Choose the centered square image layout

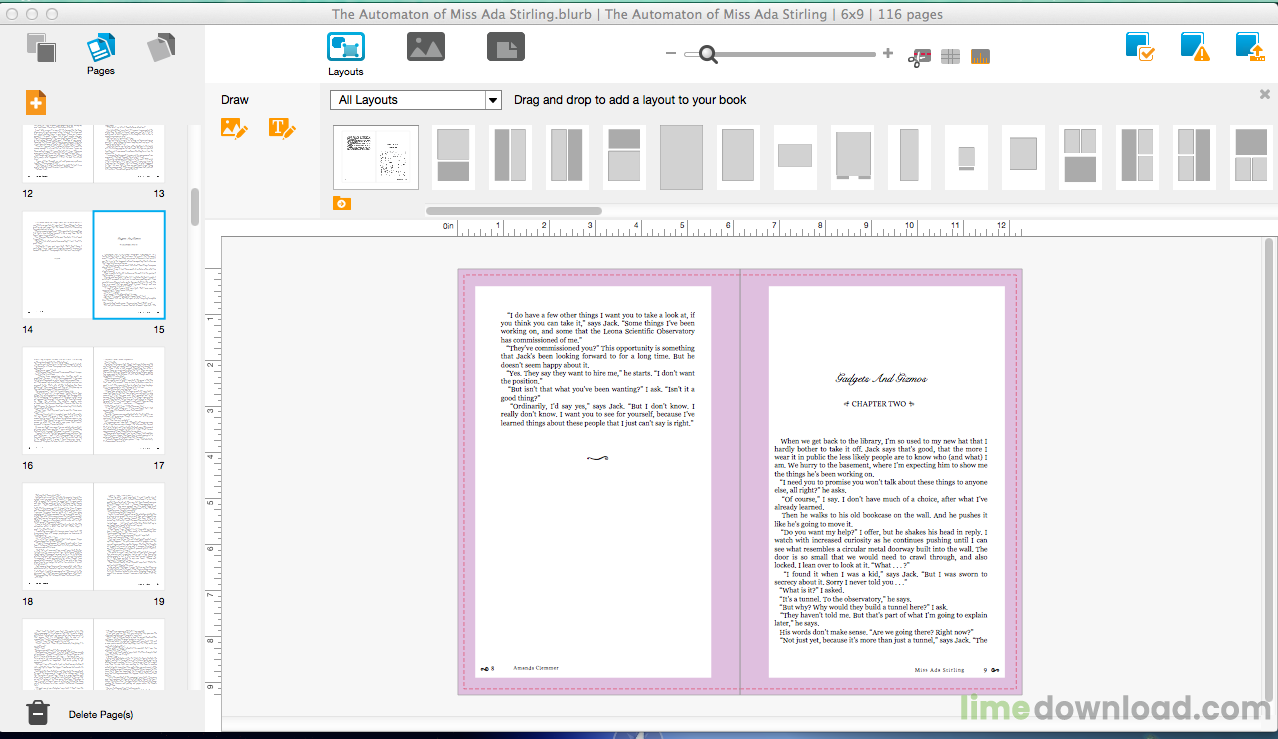(1023, 157)
